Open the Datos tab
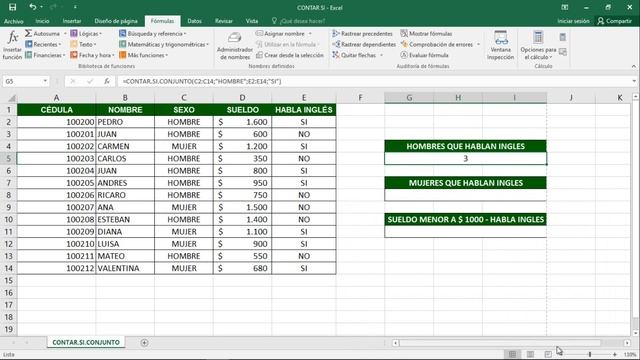Image resolution: width=640 pixels, height=360 pixels. (x=194, y=21)
